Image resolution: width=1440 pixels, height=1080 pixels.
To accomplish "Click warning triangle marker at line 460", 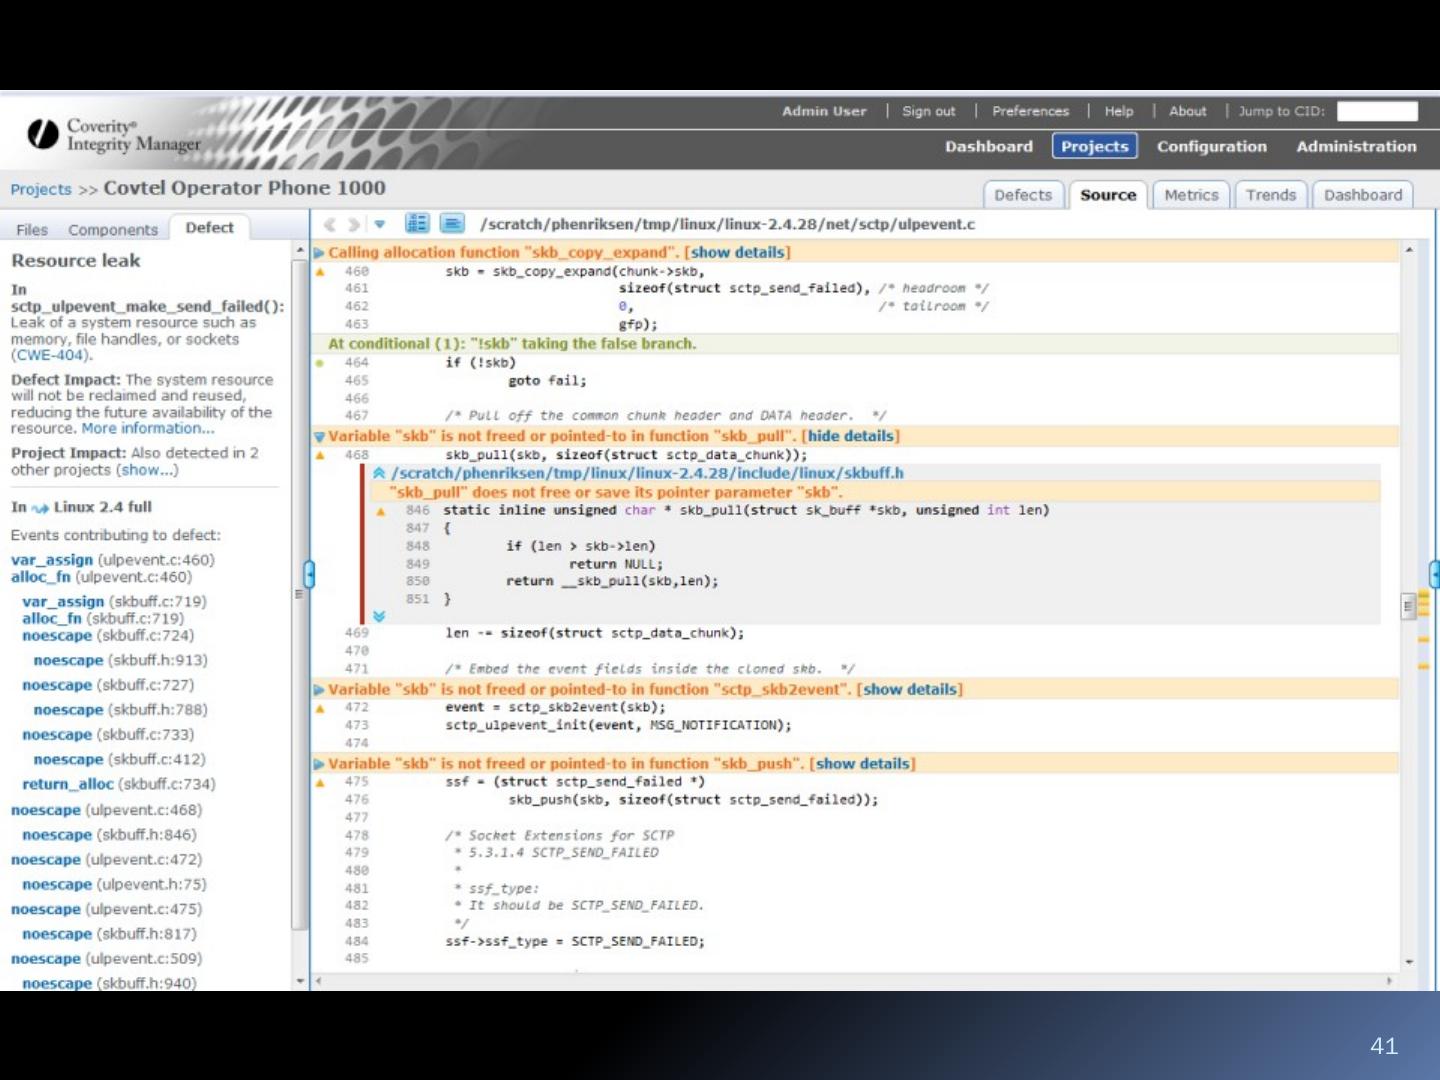I will [x=321, y=272].
